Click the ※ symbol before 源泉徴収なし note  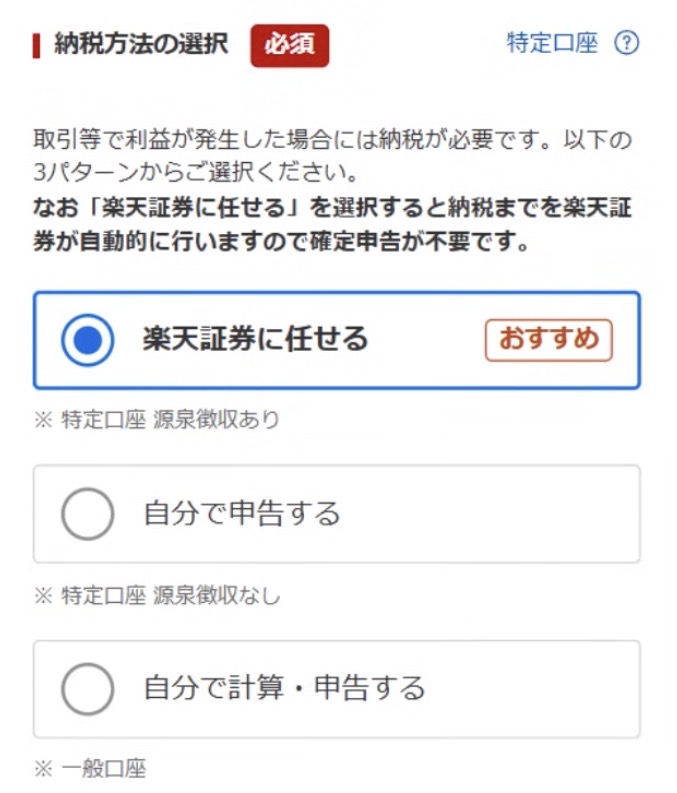coord(42,596)
